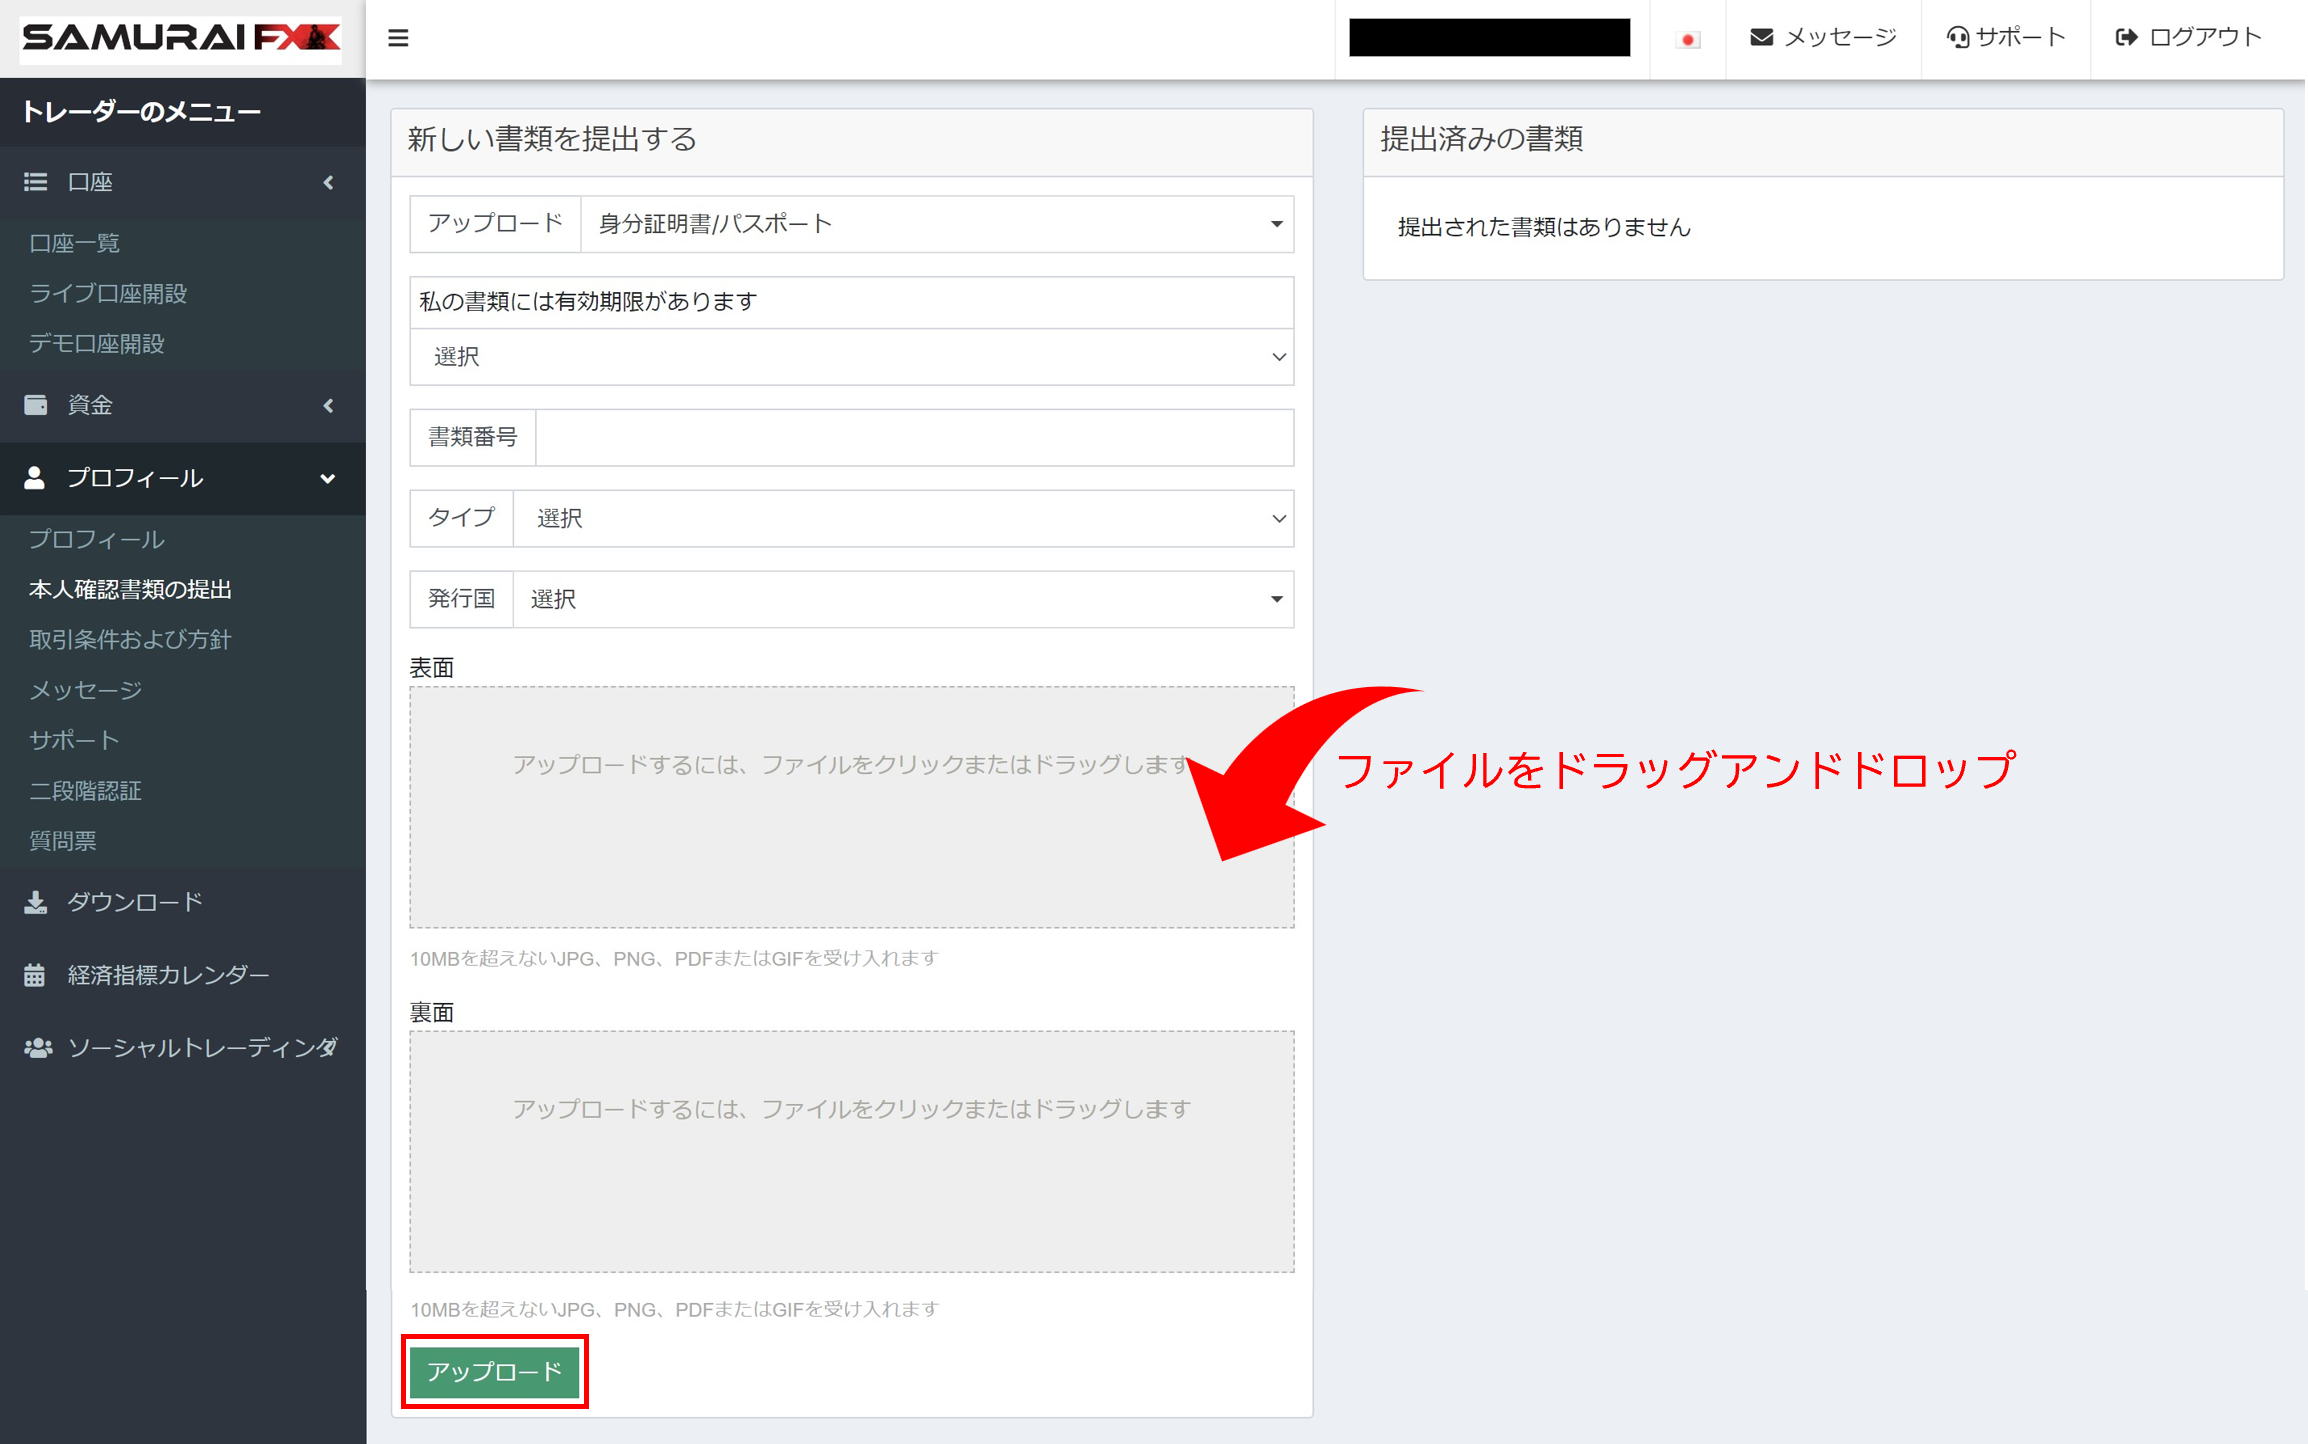Click サポート link in top bar
This screenshot has width=2308, height=1444.
2006,37
